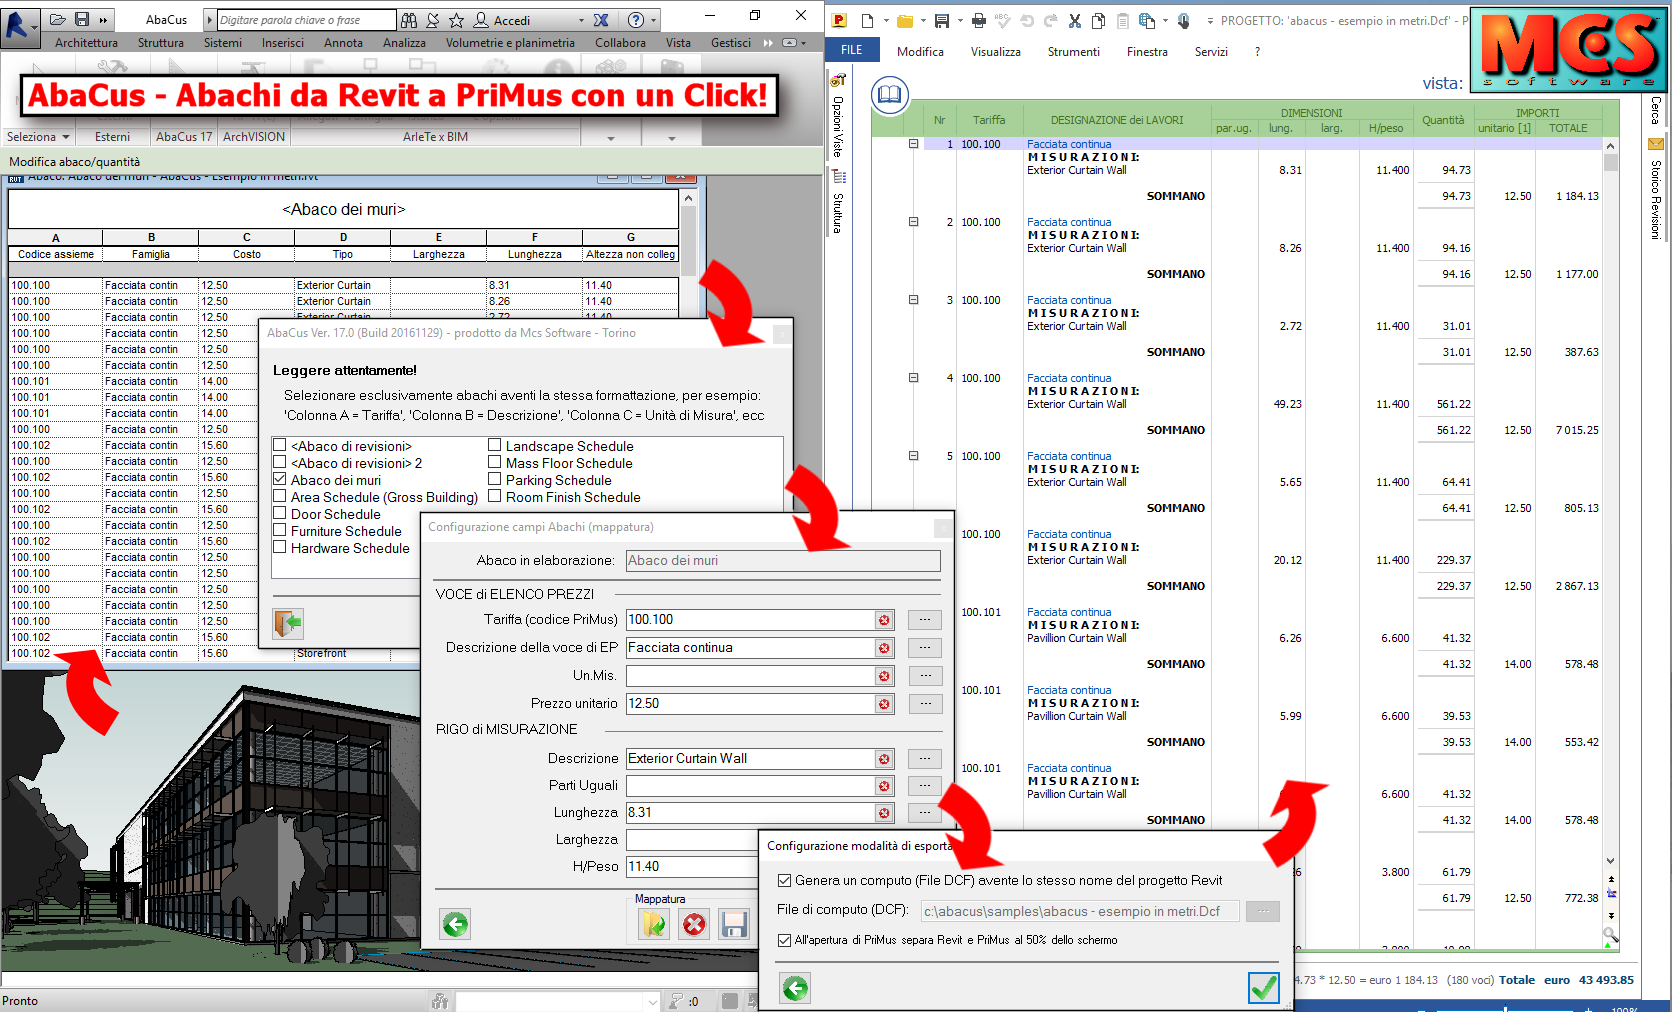The height and width of the screenshot is (1012, 1672).
Task: Click the Parti Uguali input field
Action: pyautogui.click(x=750, y=786)
